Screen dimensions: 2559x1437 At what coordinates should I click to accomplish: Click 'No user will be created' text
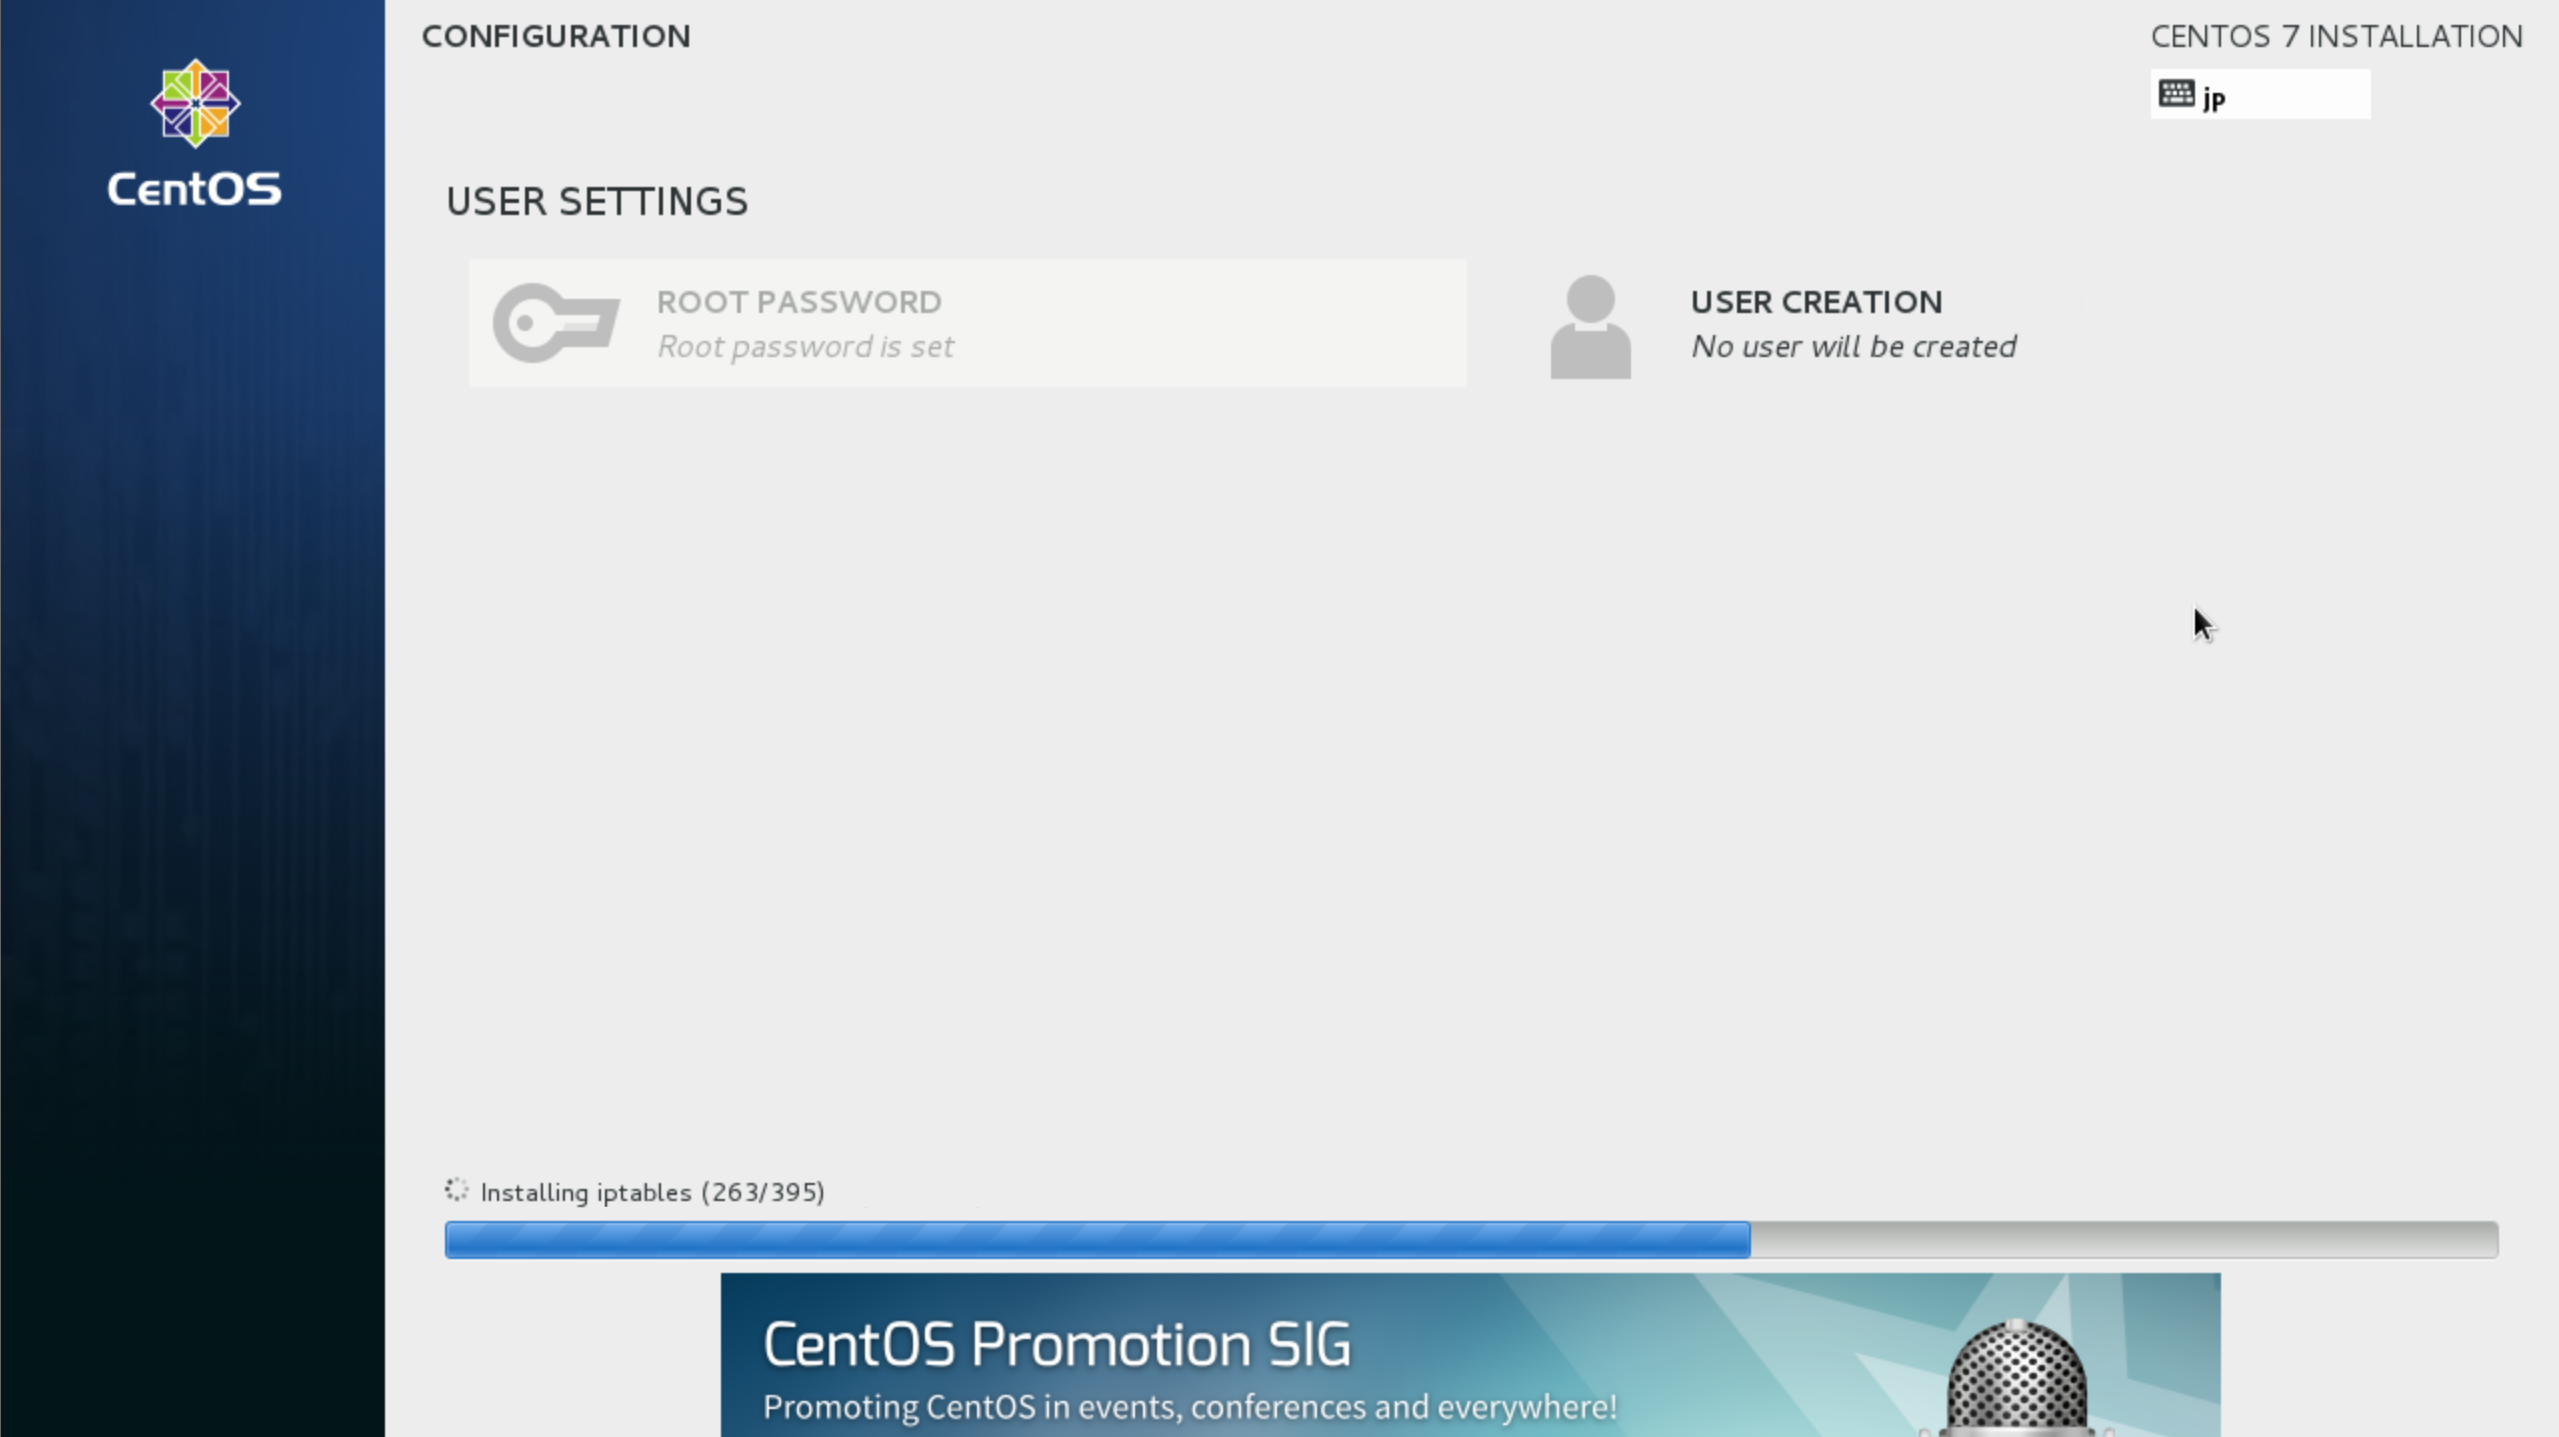(1853, 347)
